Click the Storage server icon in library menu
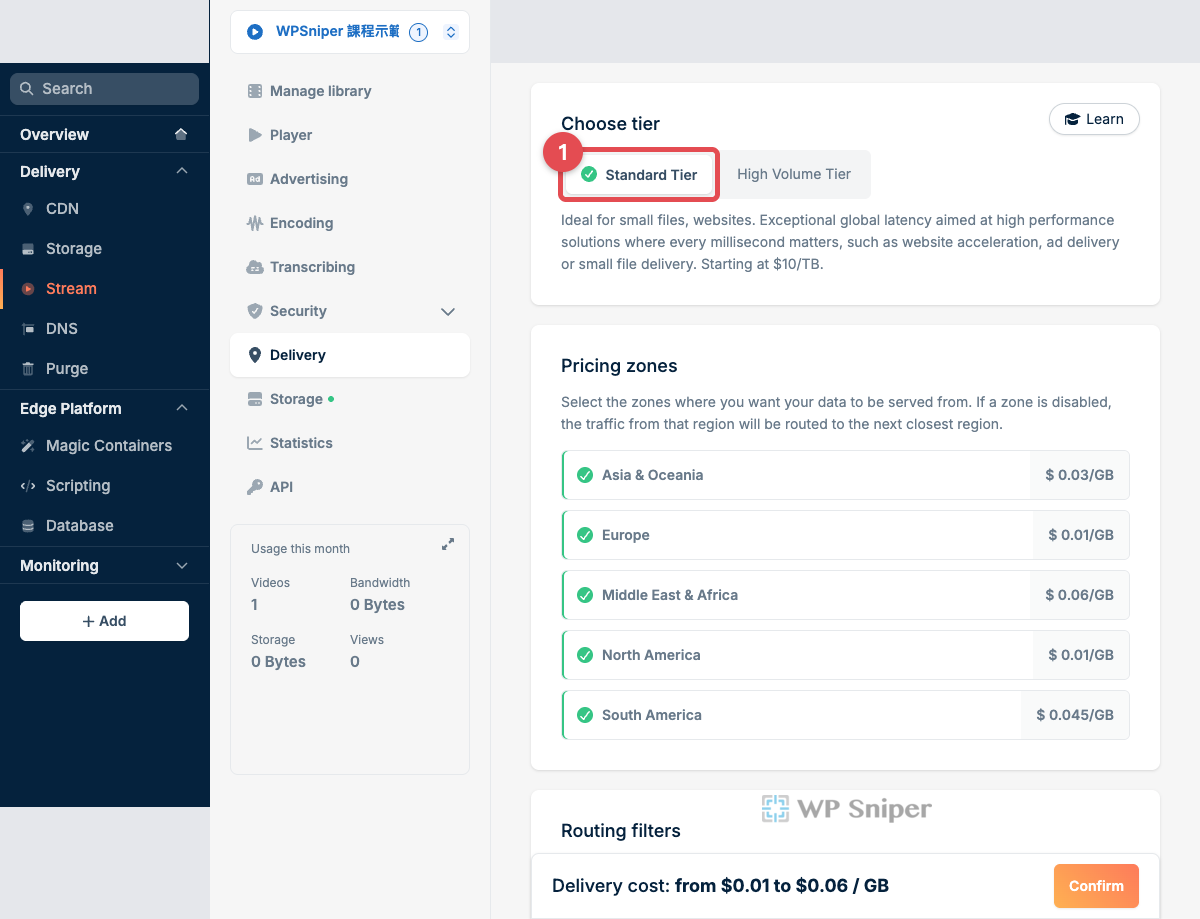Screen dimensions: 1200x919 pyautogui.click(x=255, y=399)
